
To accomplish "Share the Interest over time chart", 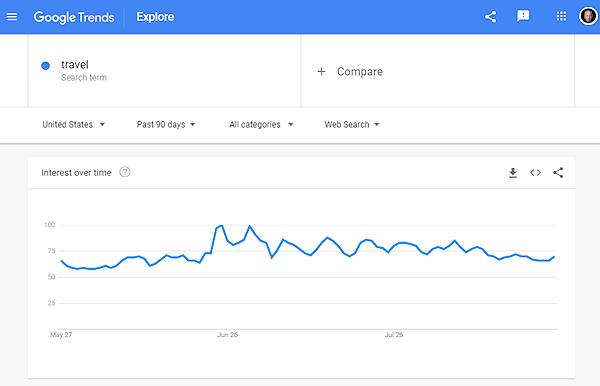I will click(558, 173).
